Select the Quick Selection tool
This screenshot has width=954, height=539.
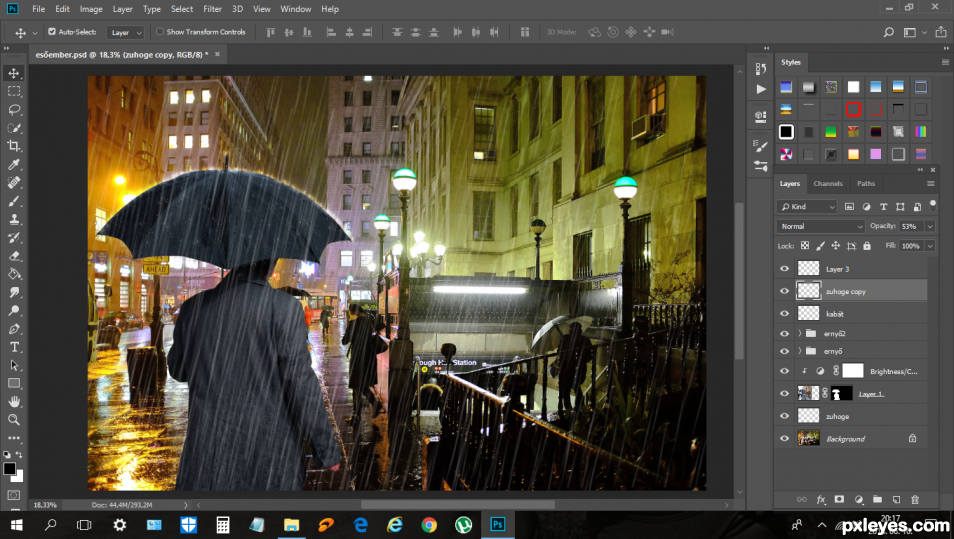tap(14, 128)
